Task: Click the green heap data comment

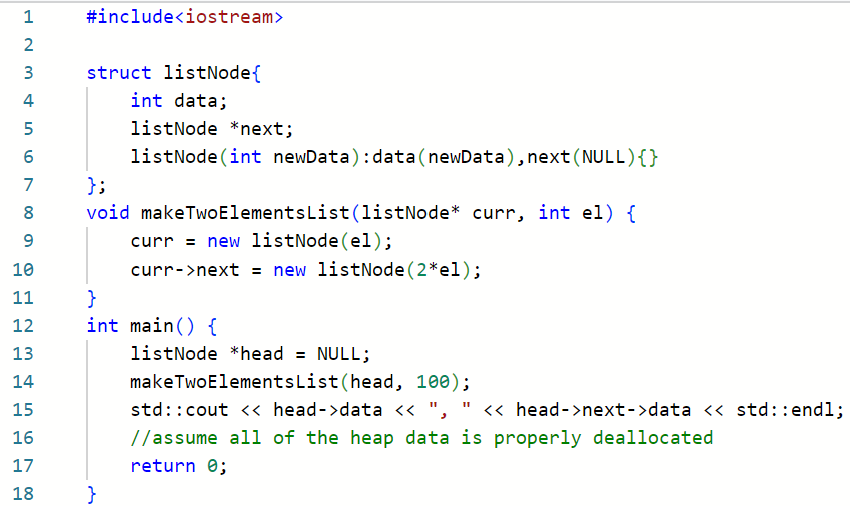Action: [421, 438]
